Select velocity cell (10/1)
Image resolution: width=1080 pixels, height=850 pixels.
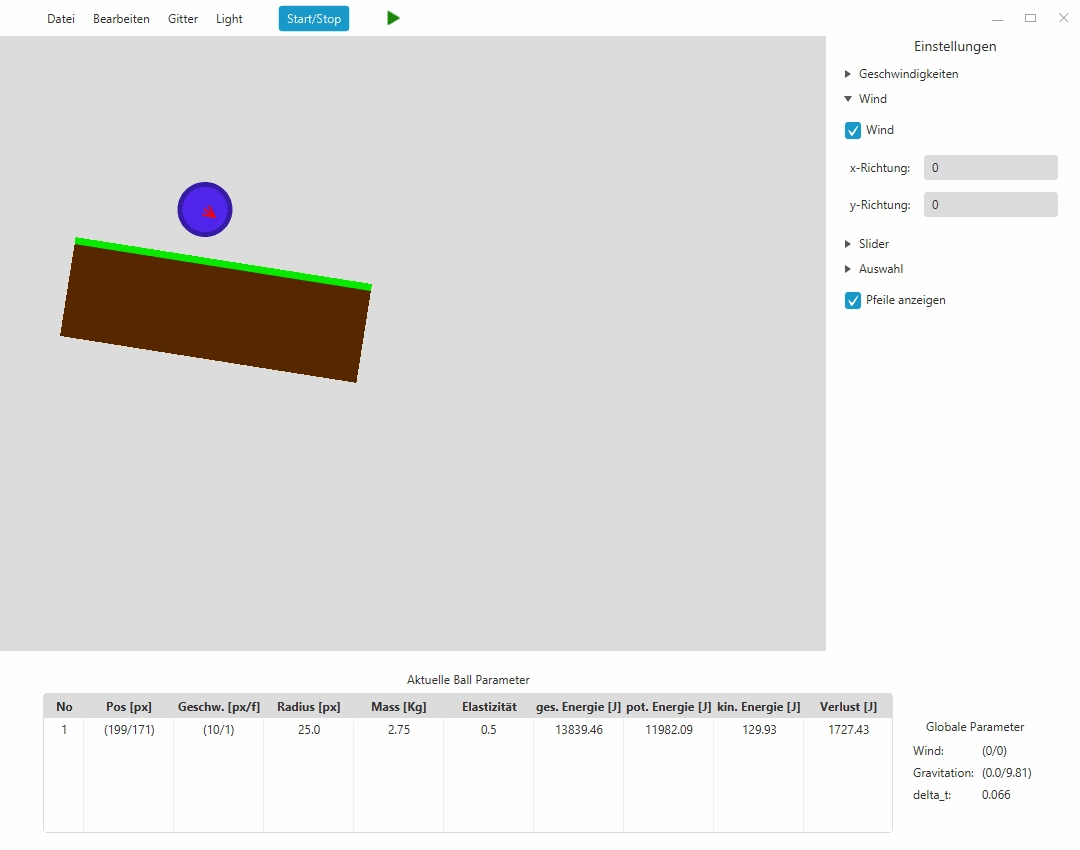click(x=219, y=729)
